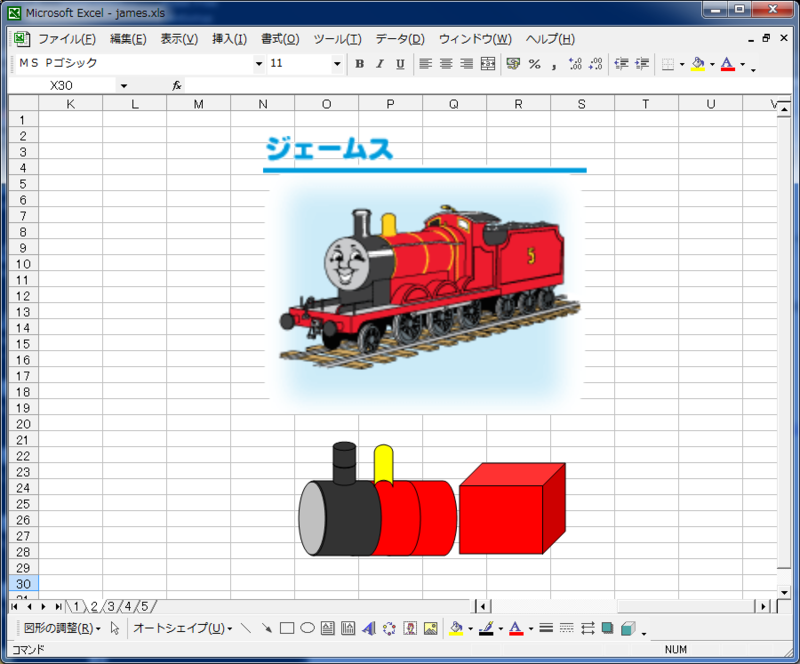The image size is (800, 664).
Task: Insert diagram or organization chart
Action: 389,628
